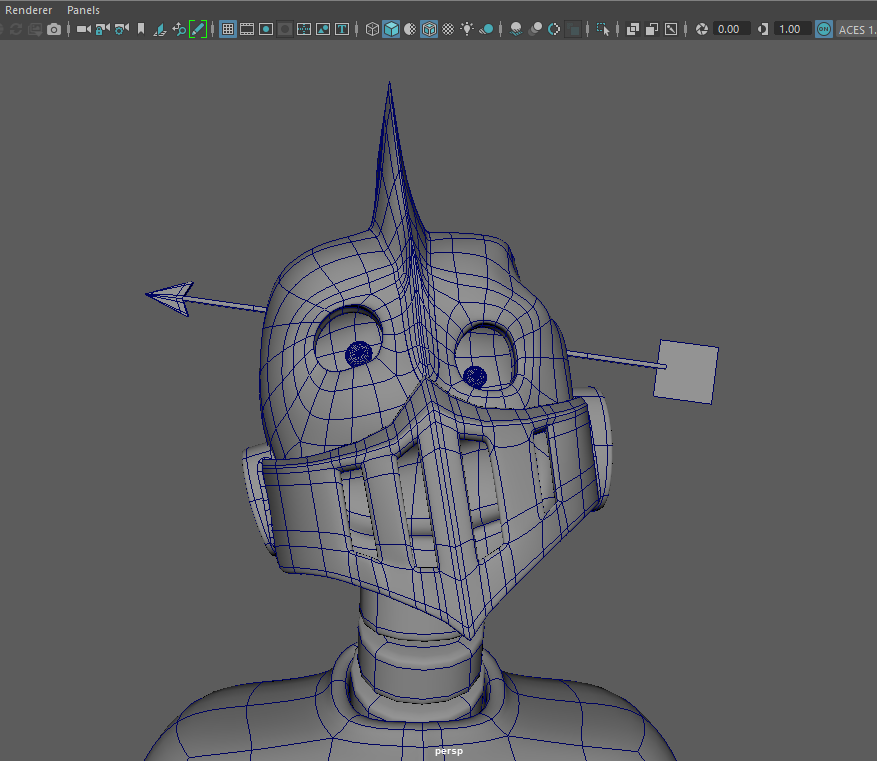Toggle the viewport Grid display
The height and width of the screenshot is (761, 877).
[x=228, y=29]
